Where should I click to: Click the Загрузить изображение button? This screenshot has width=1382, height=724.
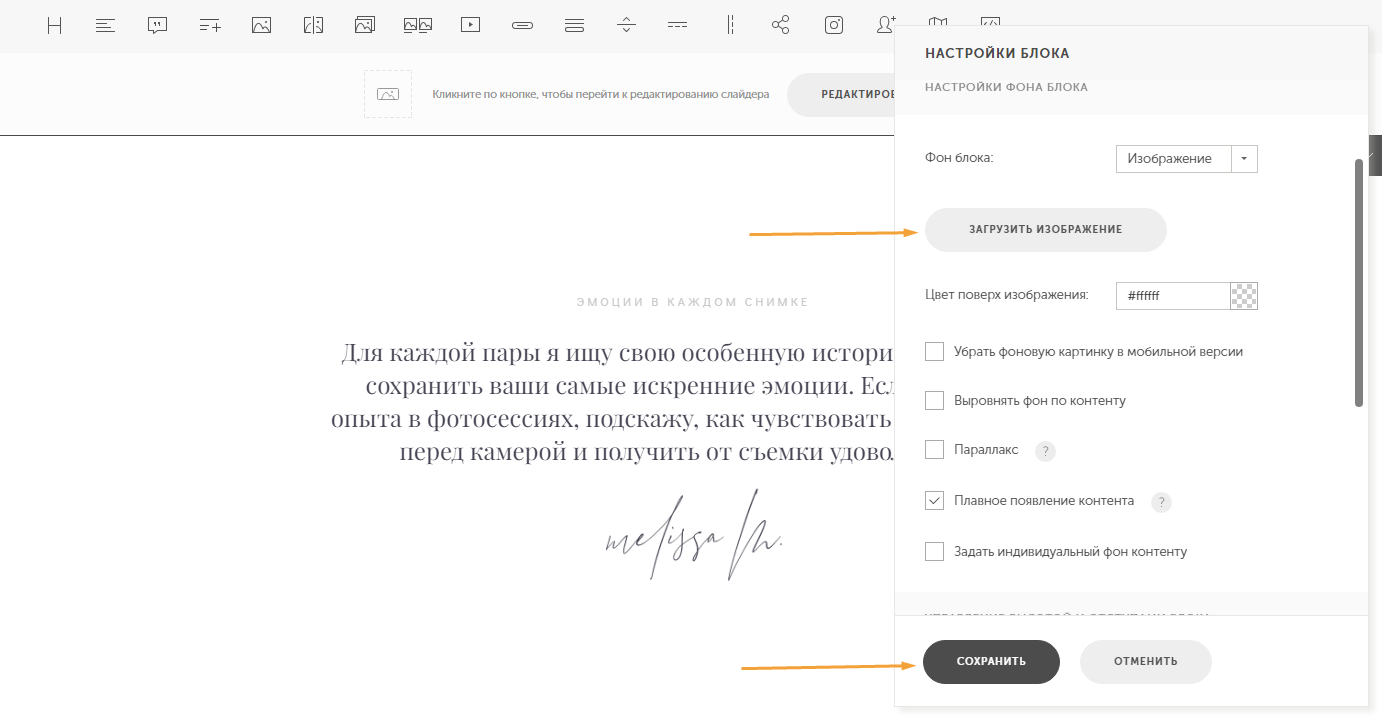click(1046, 230)
